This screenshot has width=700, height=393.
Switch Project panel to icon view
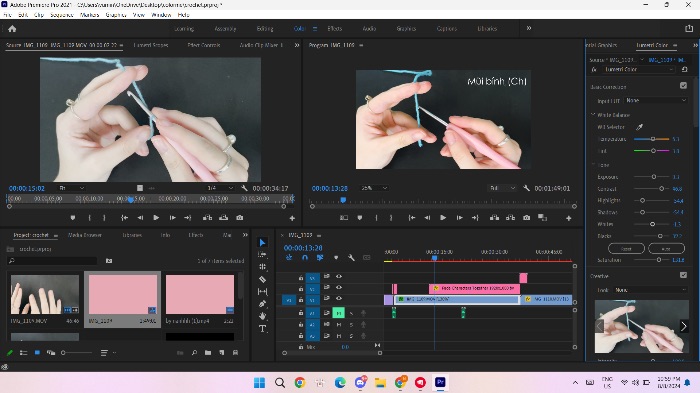coord(38,353)
